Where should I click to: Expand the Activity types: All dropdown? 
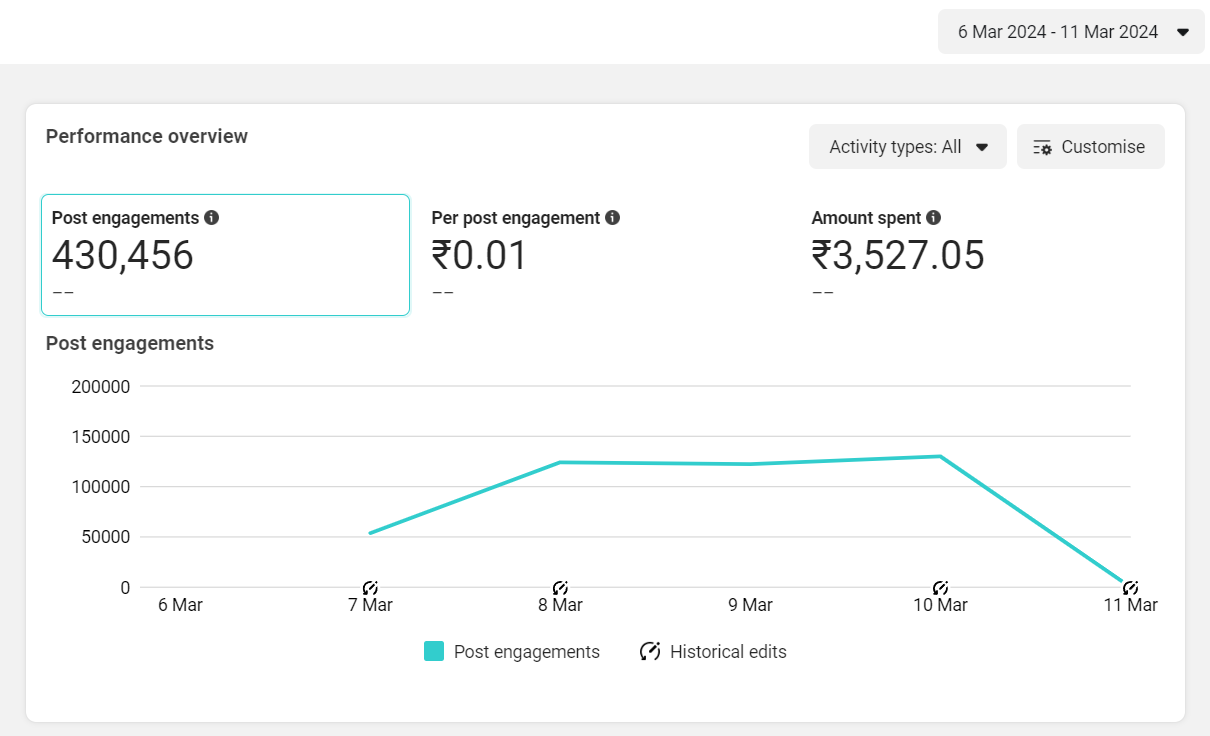pos(907,147)
